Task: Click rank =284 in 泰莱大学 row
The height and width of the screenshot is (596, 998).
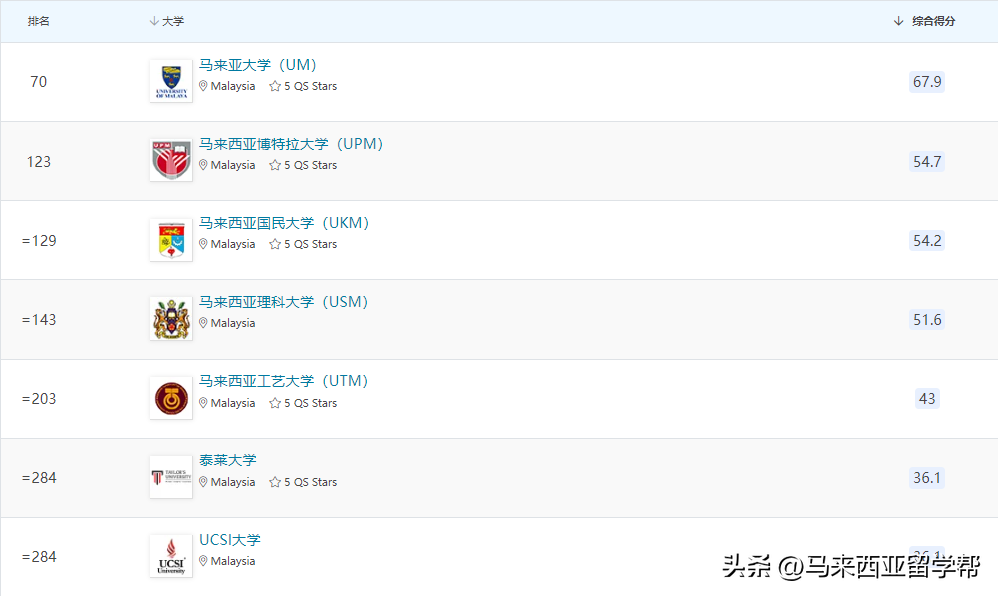Action: tap(39, 478)
